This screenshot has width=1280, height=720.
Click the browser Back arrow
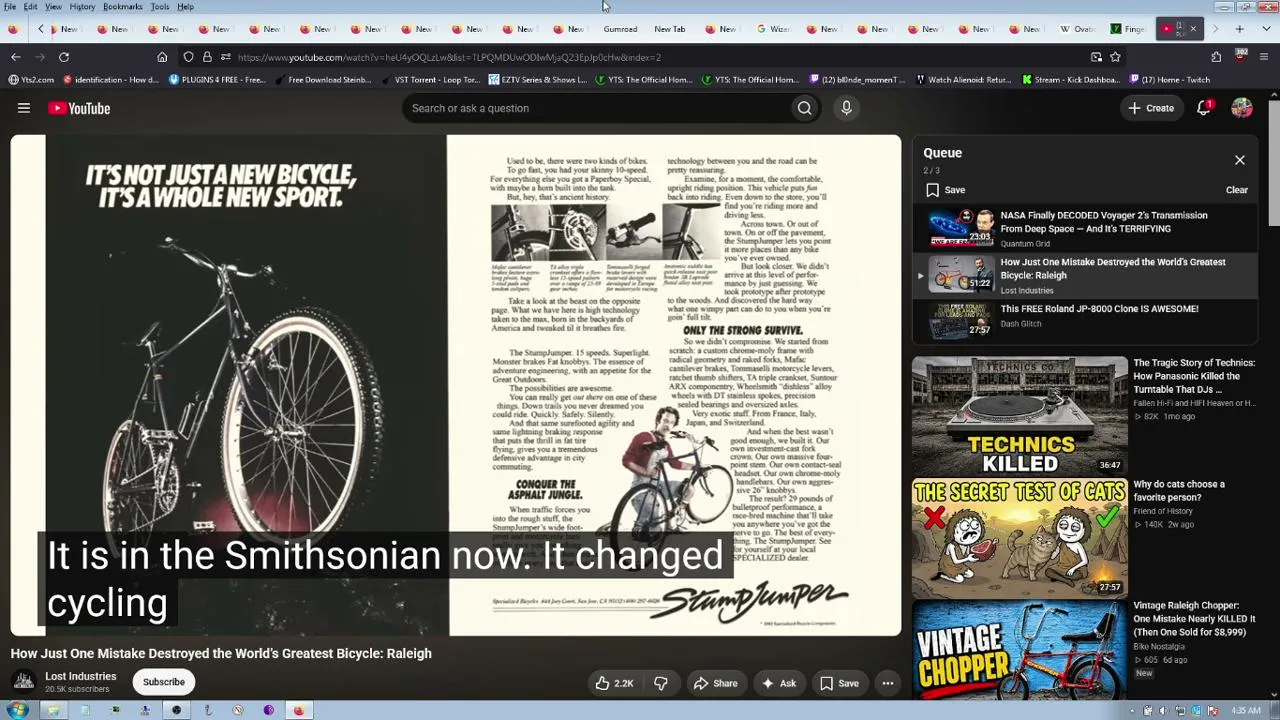pyautogui.click(x=15, y=57)
